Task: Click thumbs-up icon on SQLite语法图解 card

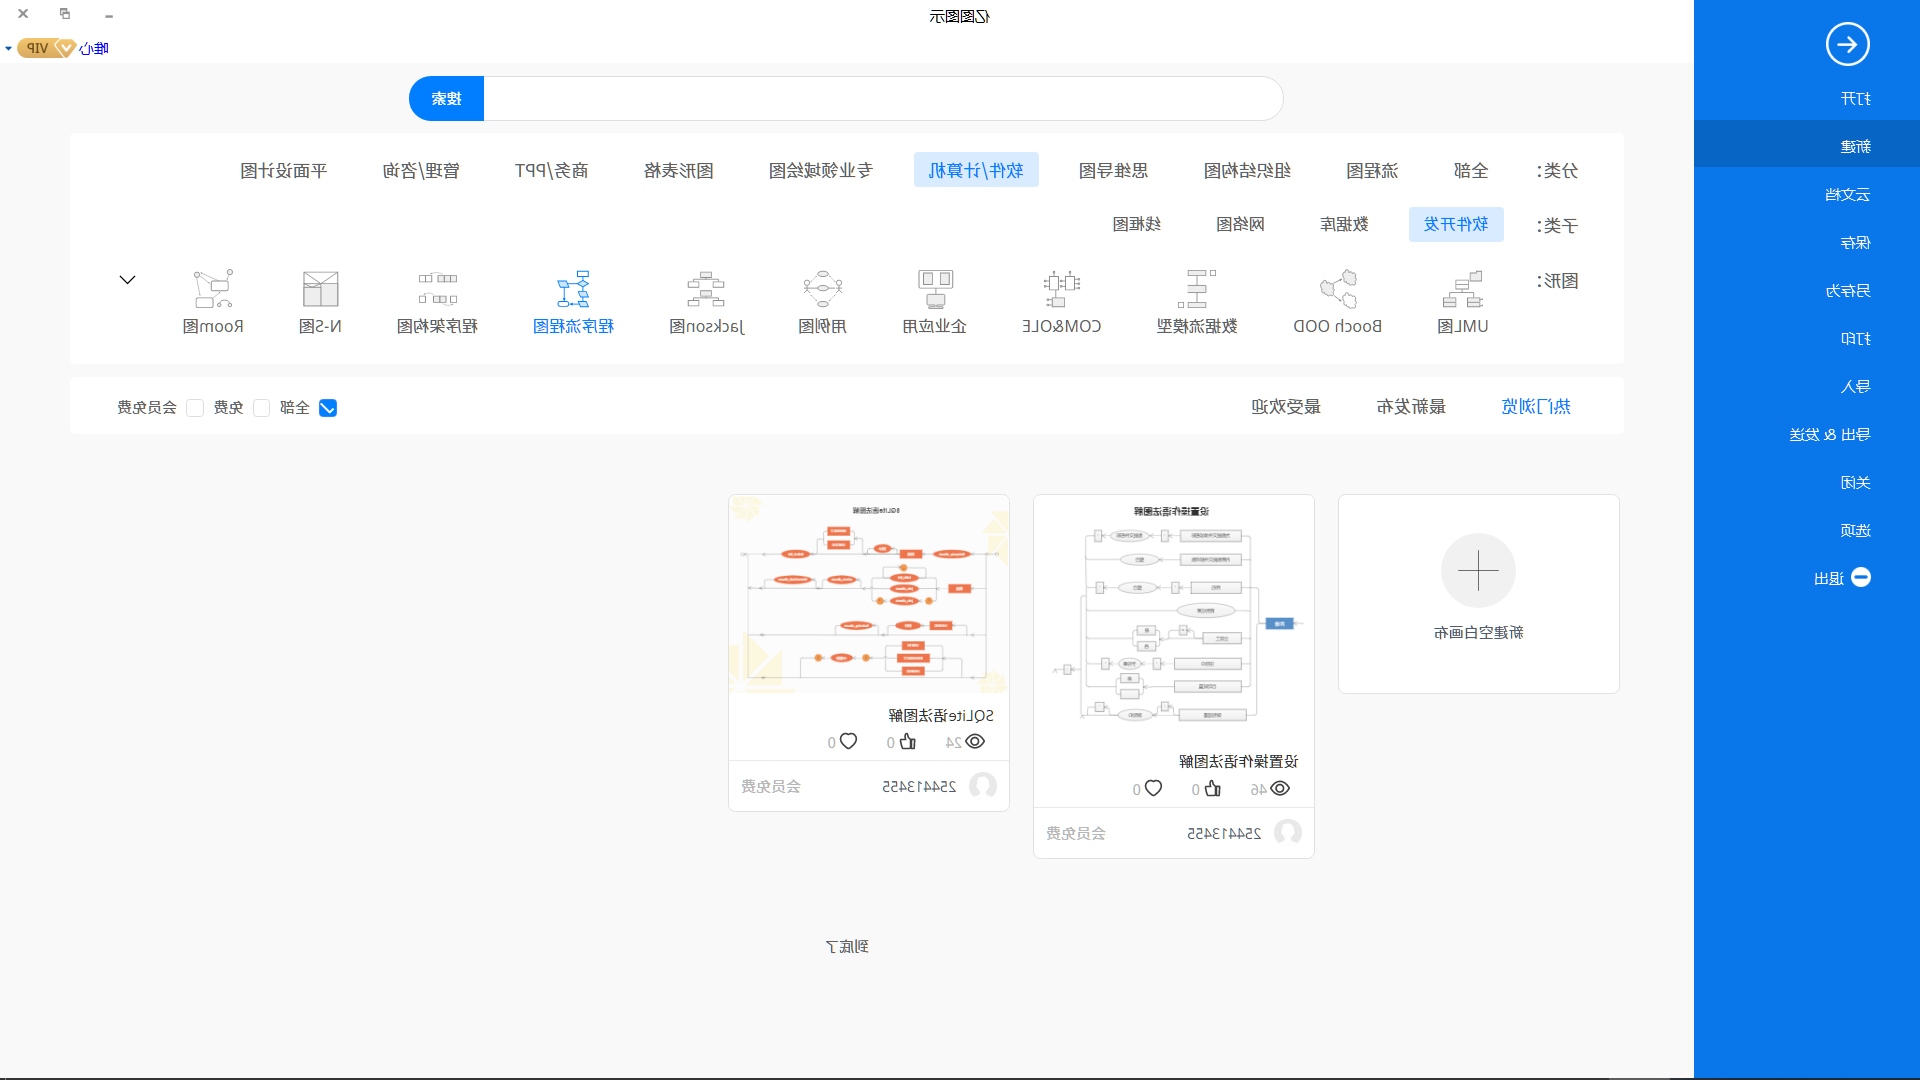Action: click(907, 741)
